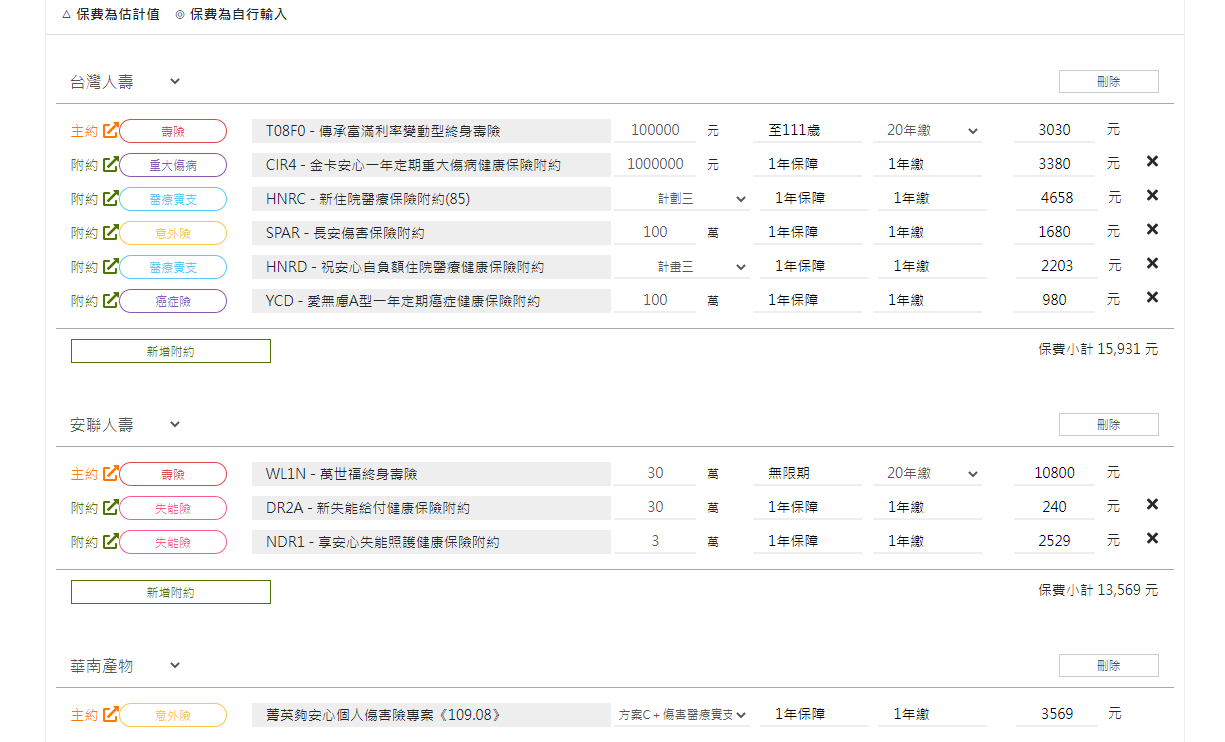The height and width of the screenshot is (742, 1225).
Task: Open external link icon for HNRD rider
Action: point(111,266)
